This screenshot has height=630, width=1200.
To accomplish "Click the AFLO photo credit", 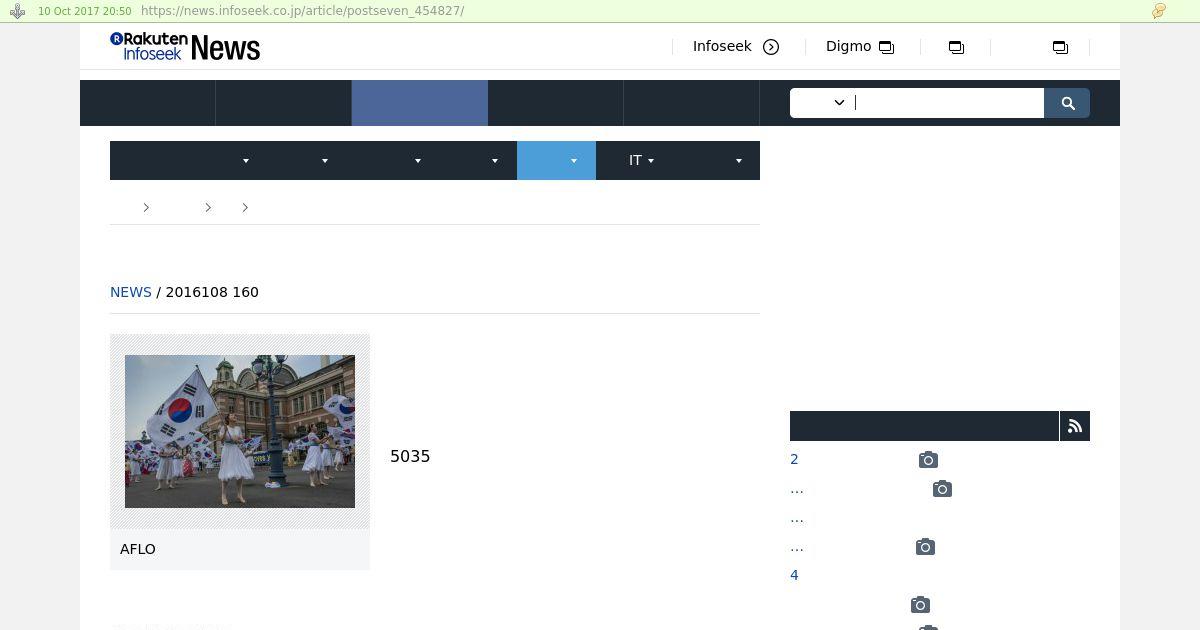I will 138,549.
